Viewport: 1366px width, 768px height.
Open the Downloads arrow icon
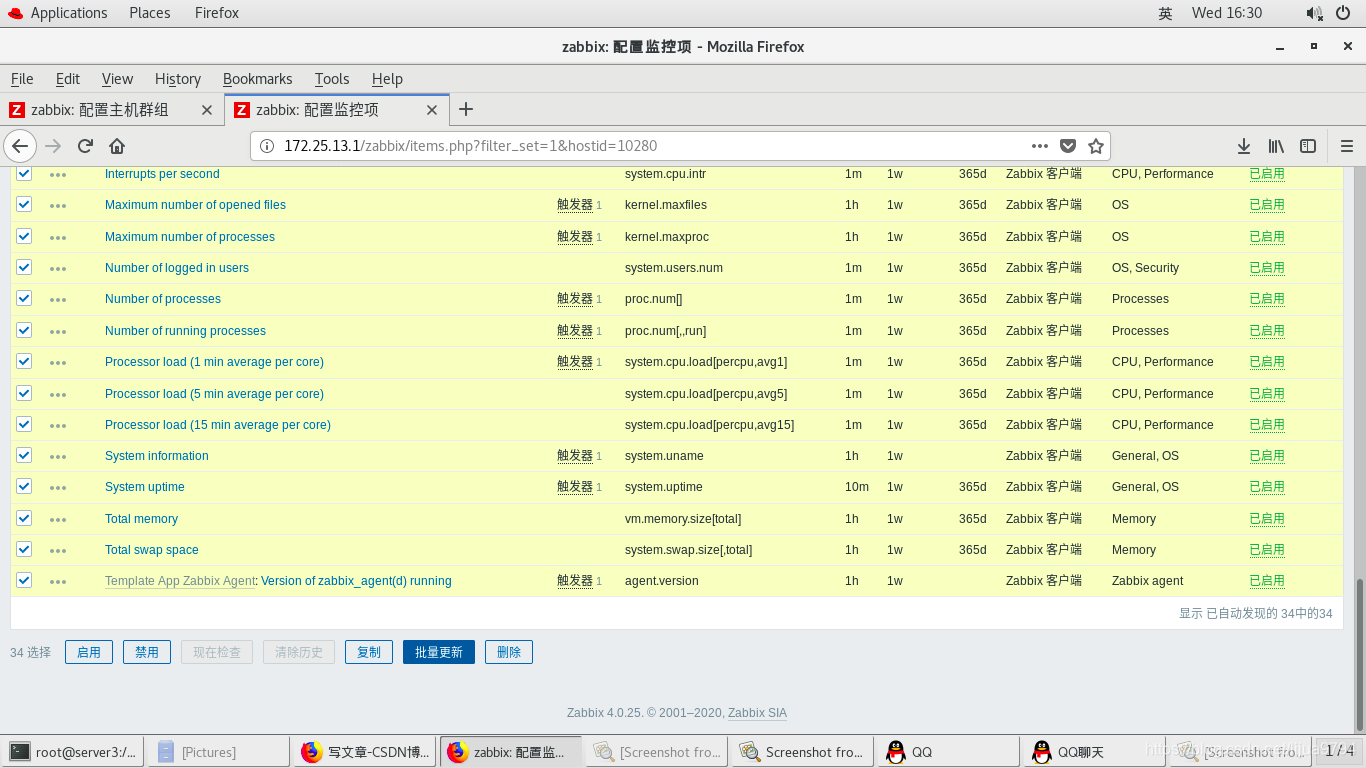pos(1244,146)
